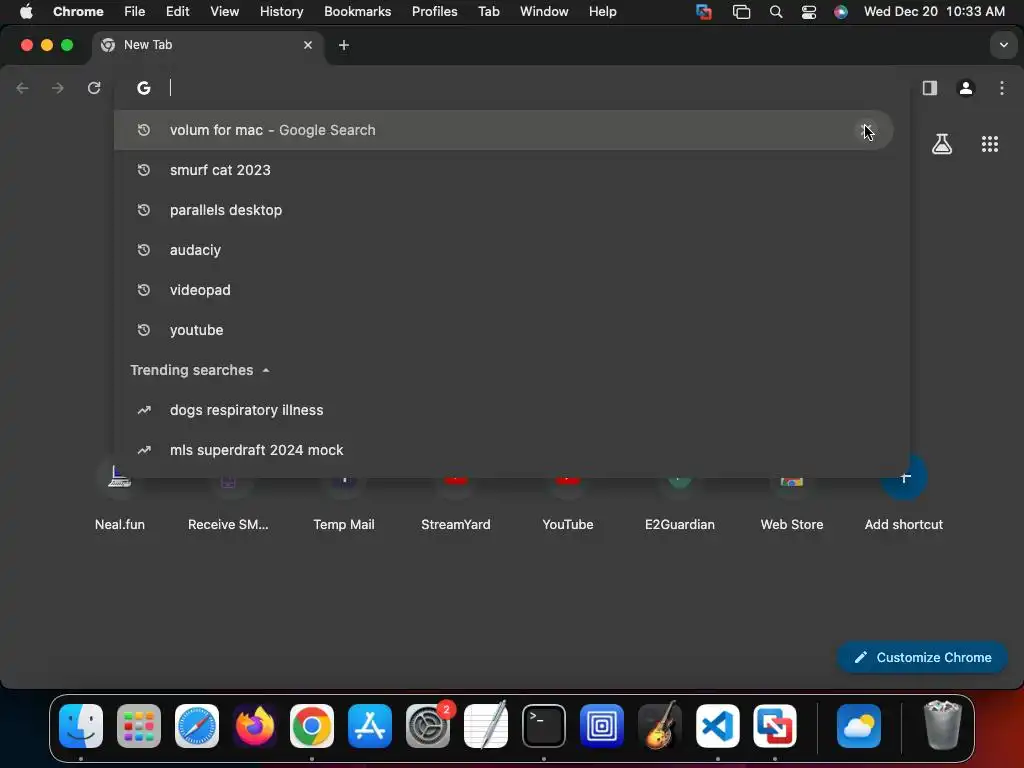
Task: Reload the page with the refresh icon
Action: click(x=94, y=88)
